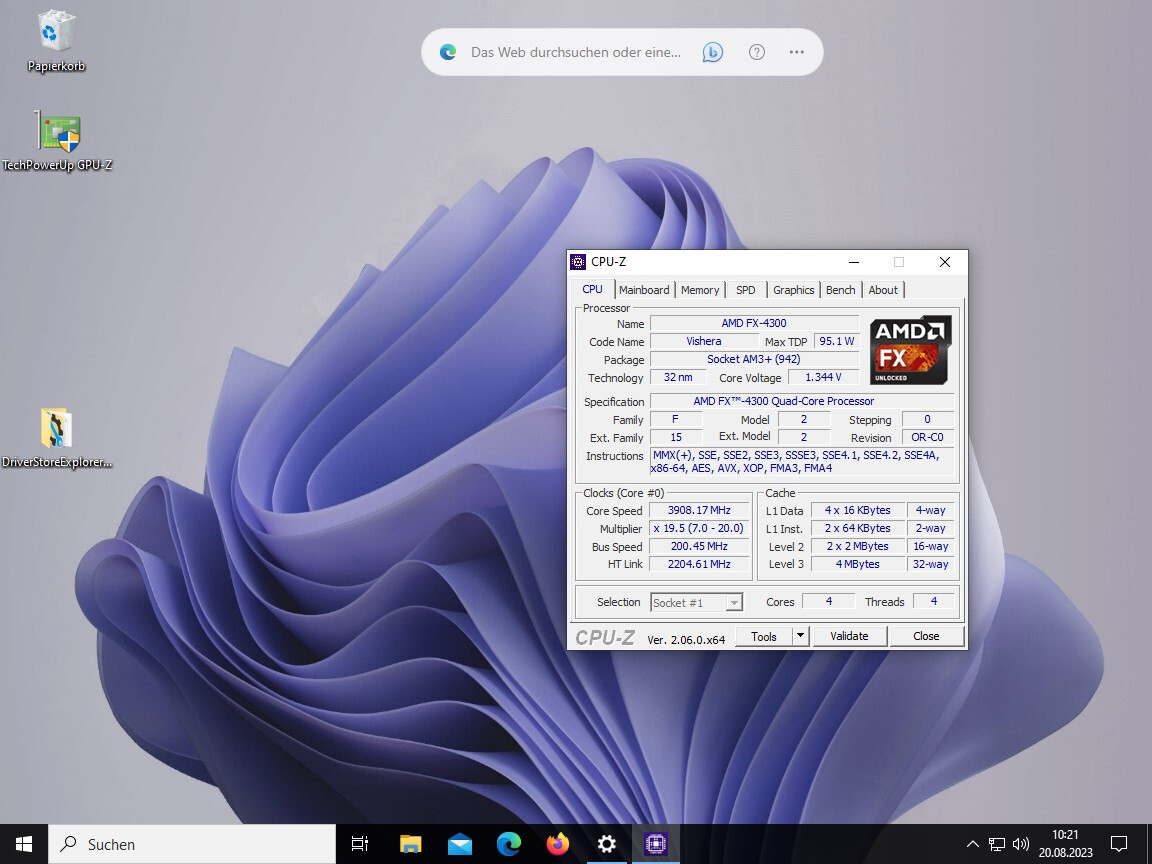Click the Package value Socket AM3+ (942)

click(754, 359)
